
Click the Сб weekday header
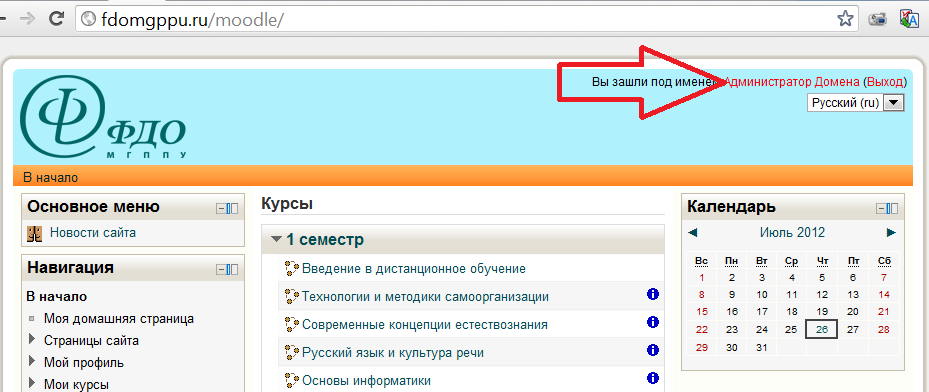[x=884, y=261]
